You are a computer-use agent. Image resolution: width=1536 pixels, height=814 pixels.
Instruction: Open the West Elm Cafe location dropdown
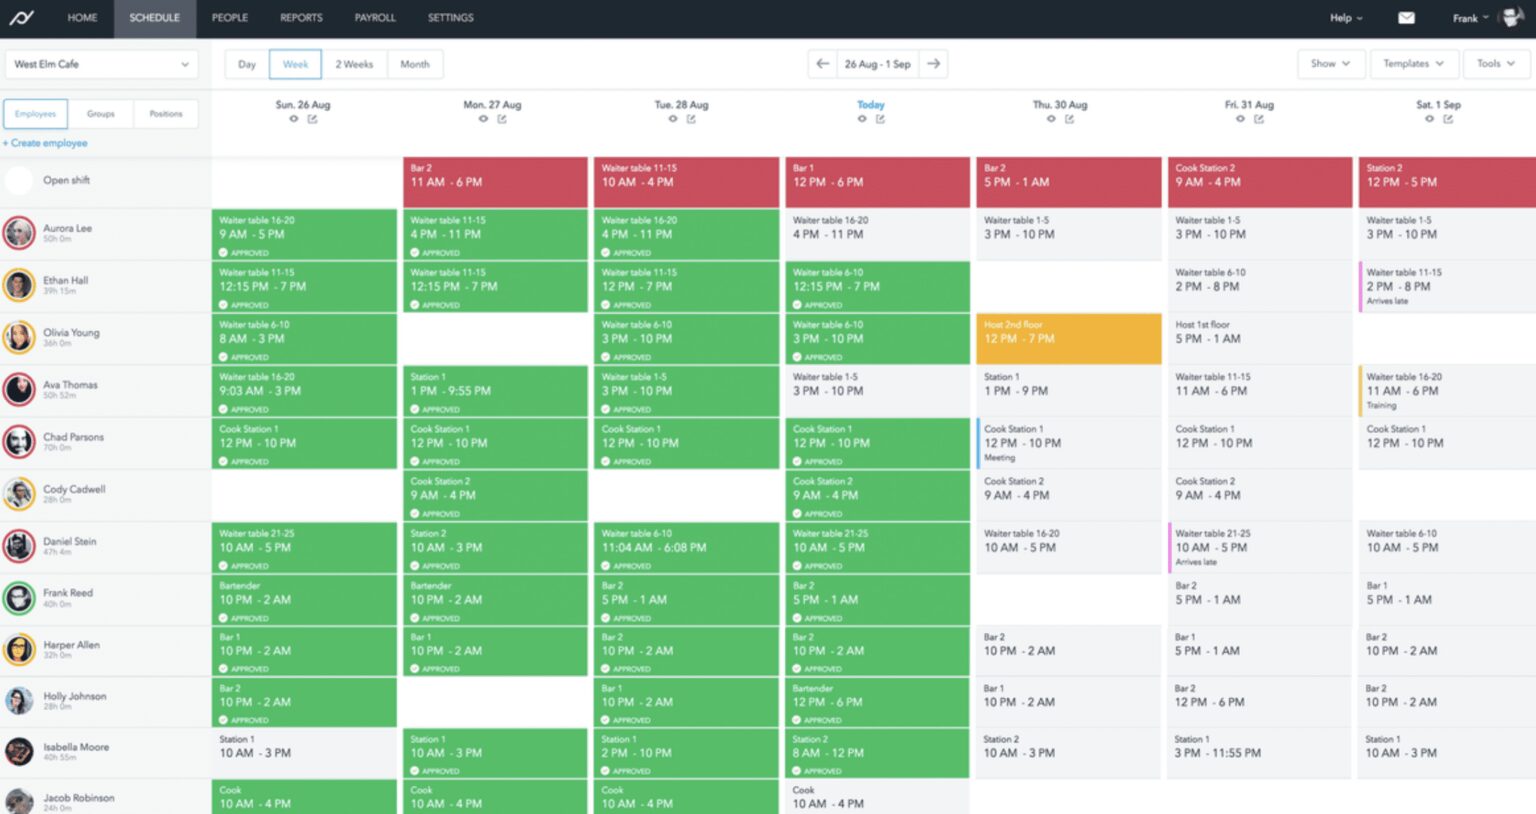click(101, 64)
